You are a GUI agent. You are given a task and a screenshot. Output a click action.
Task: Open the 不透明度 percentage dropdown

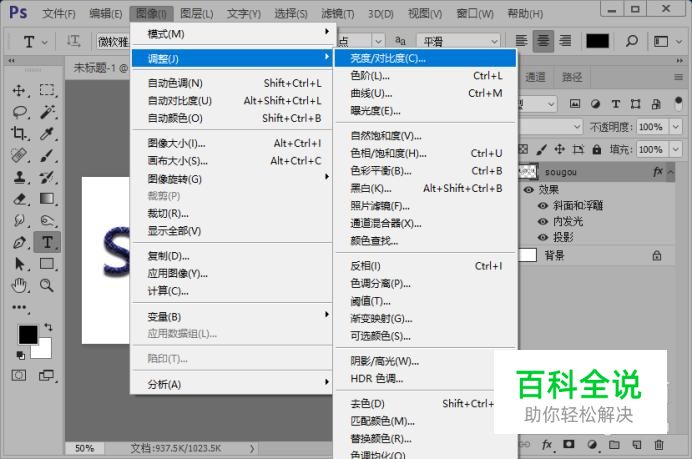click(676, 127)
